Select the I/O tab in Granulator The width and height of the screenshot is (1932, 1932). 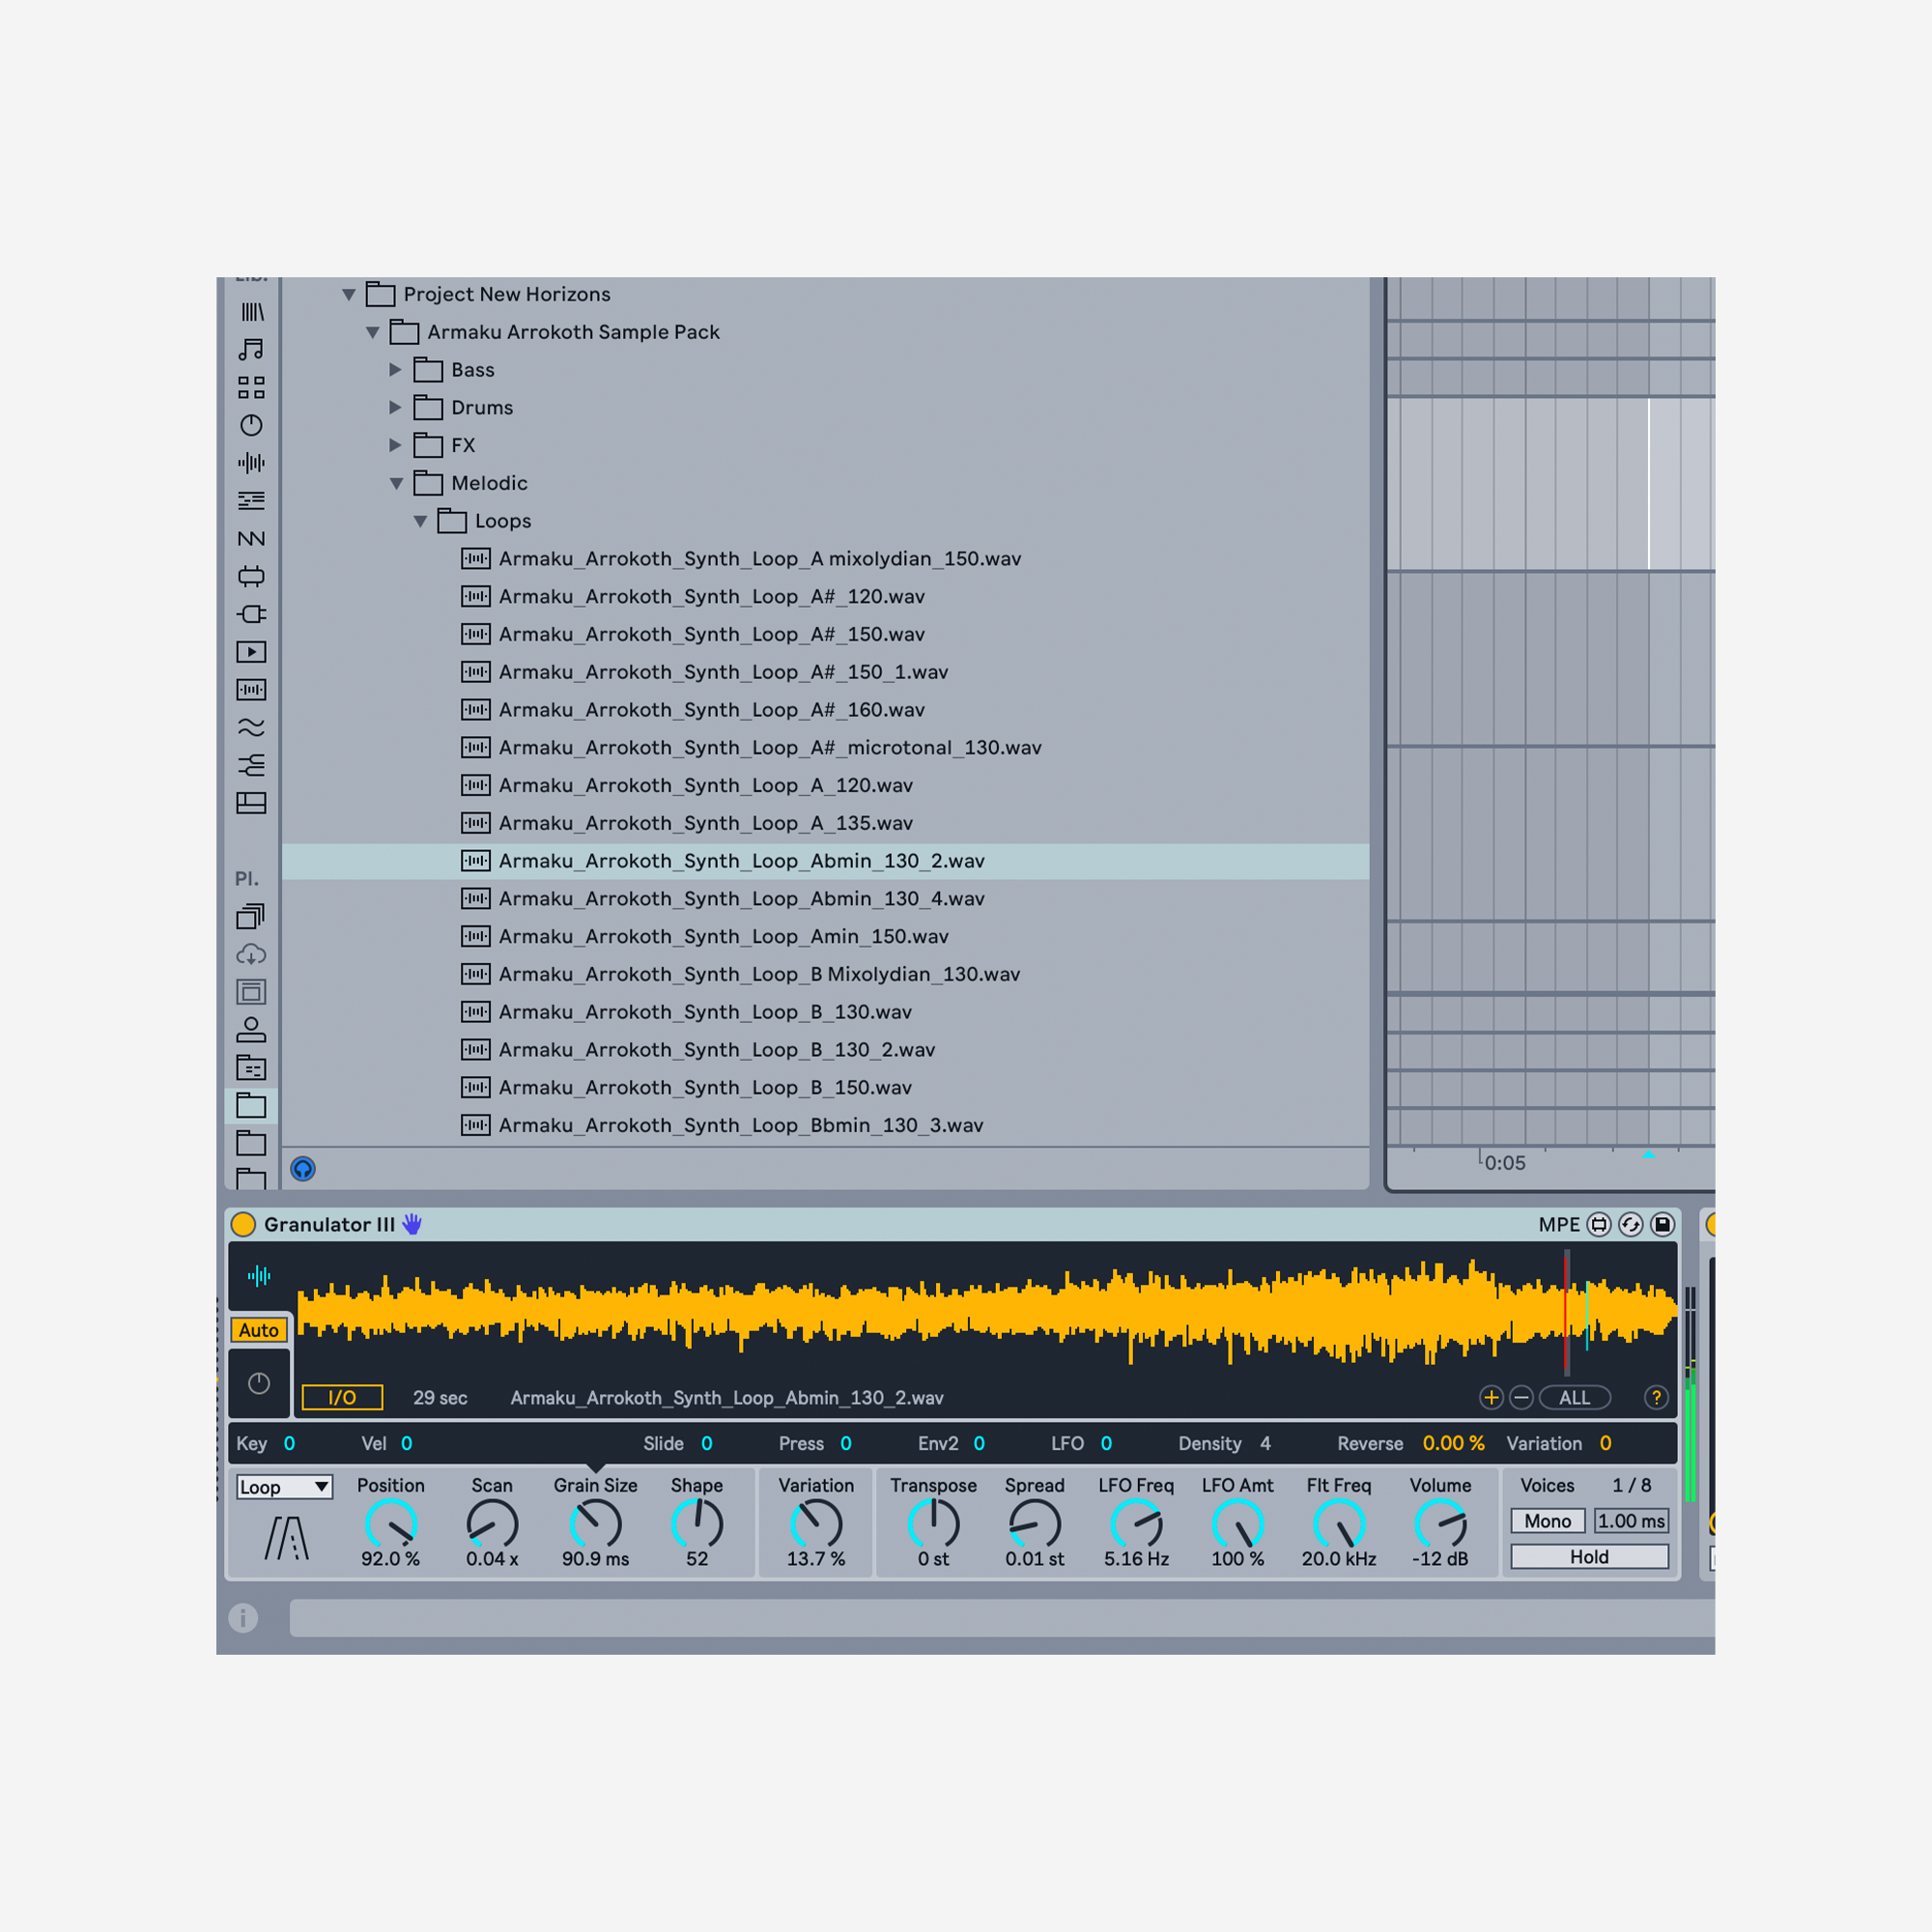pyautogui.click(x=342, y=1398)
